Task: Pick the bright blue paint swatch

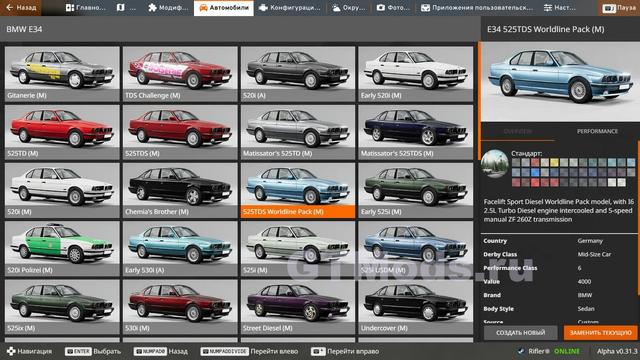Action: pyautogui.click(x=535, y=173)
